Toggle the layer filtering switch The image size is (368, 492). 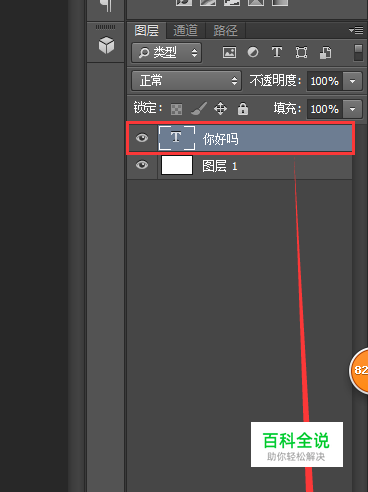pyautogui.click(x=358, y=53)
